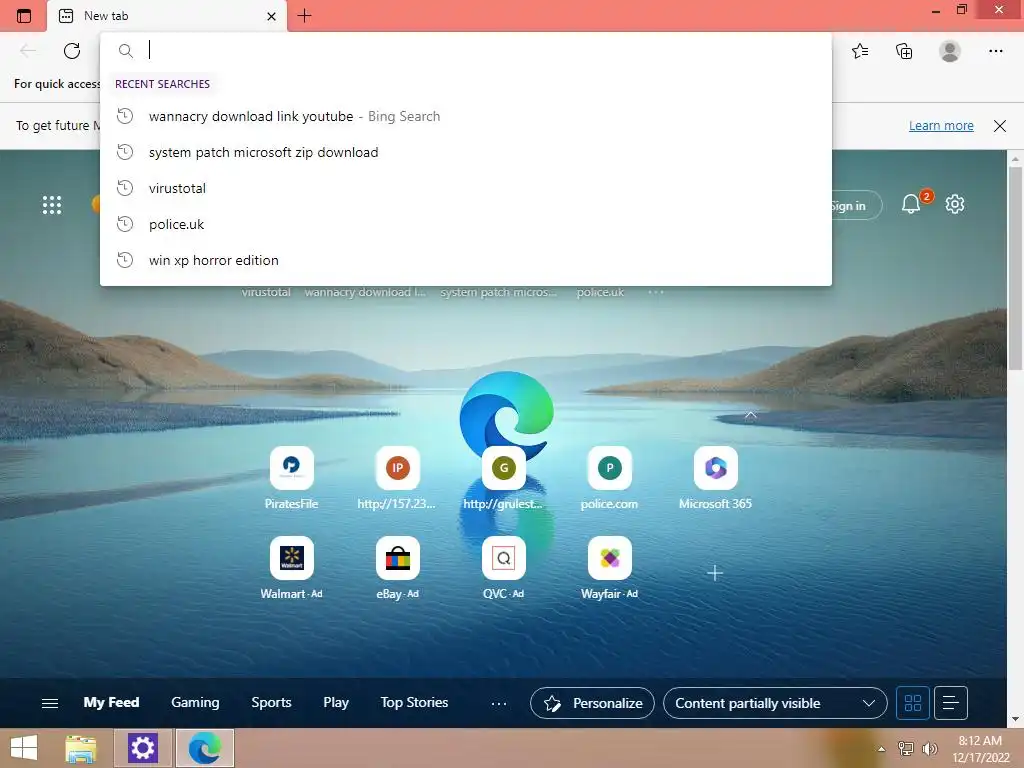Select recent search system patch microsoft zip download
This screenshot has height=768, width=1024.
coord(466,152)
